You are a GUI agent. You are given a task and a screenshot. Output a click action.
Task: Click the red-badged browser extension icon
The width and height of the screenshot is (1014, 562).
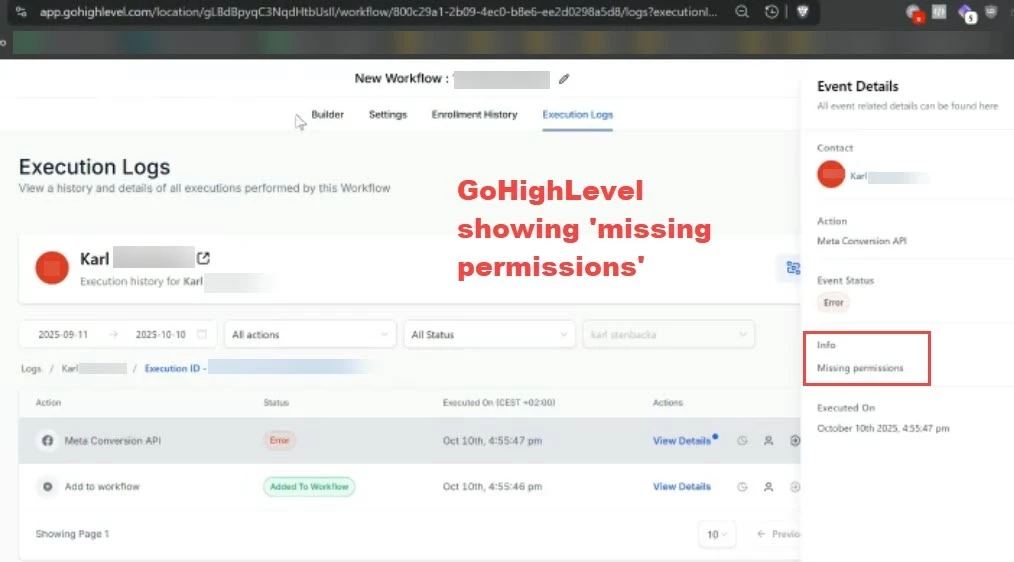pyautogui.click(x=914, y=13)
